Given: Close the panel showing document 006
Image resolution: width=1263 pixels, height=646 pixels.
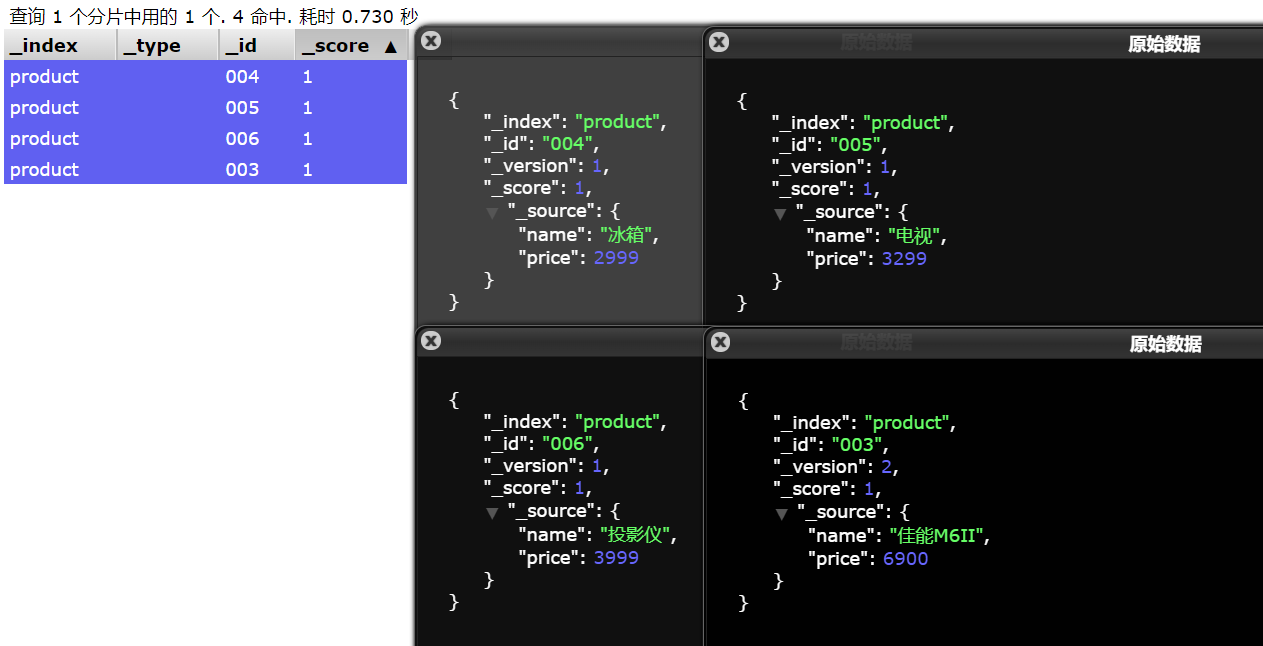Looking at the screenshot, I should tap(431, 341).
